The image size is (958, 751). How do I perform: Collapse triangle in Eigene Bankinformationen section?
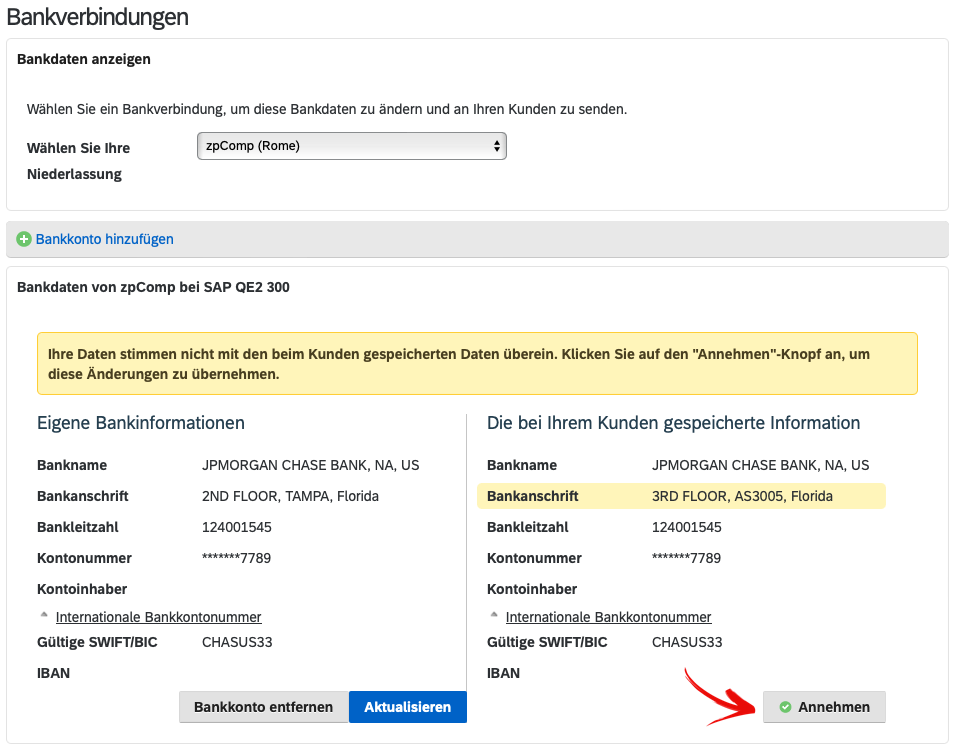point(44,617)
